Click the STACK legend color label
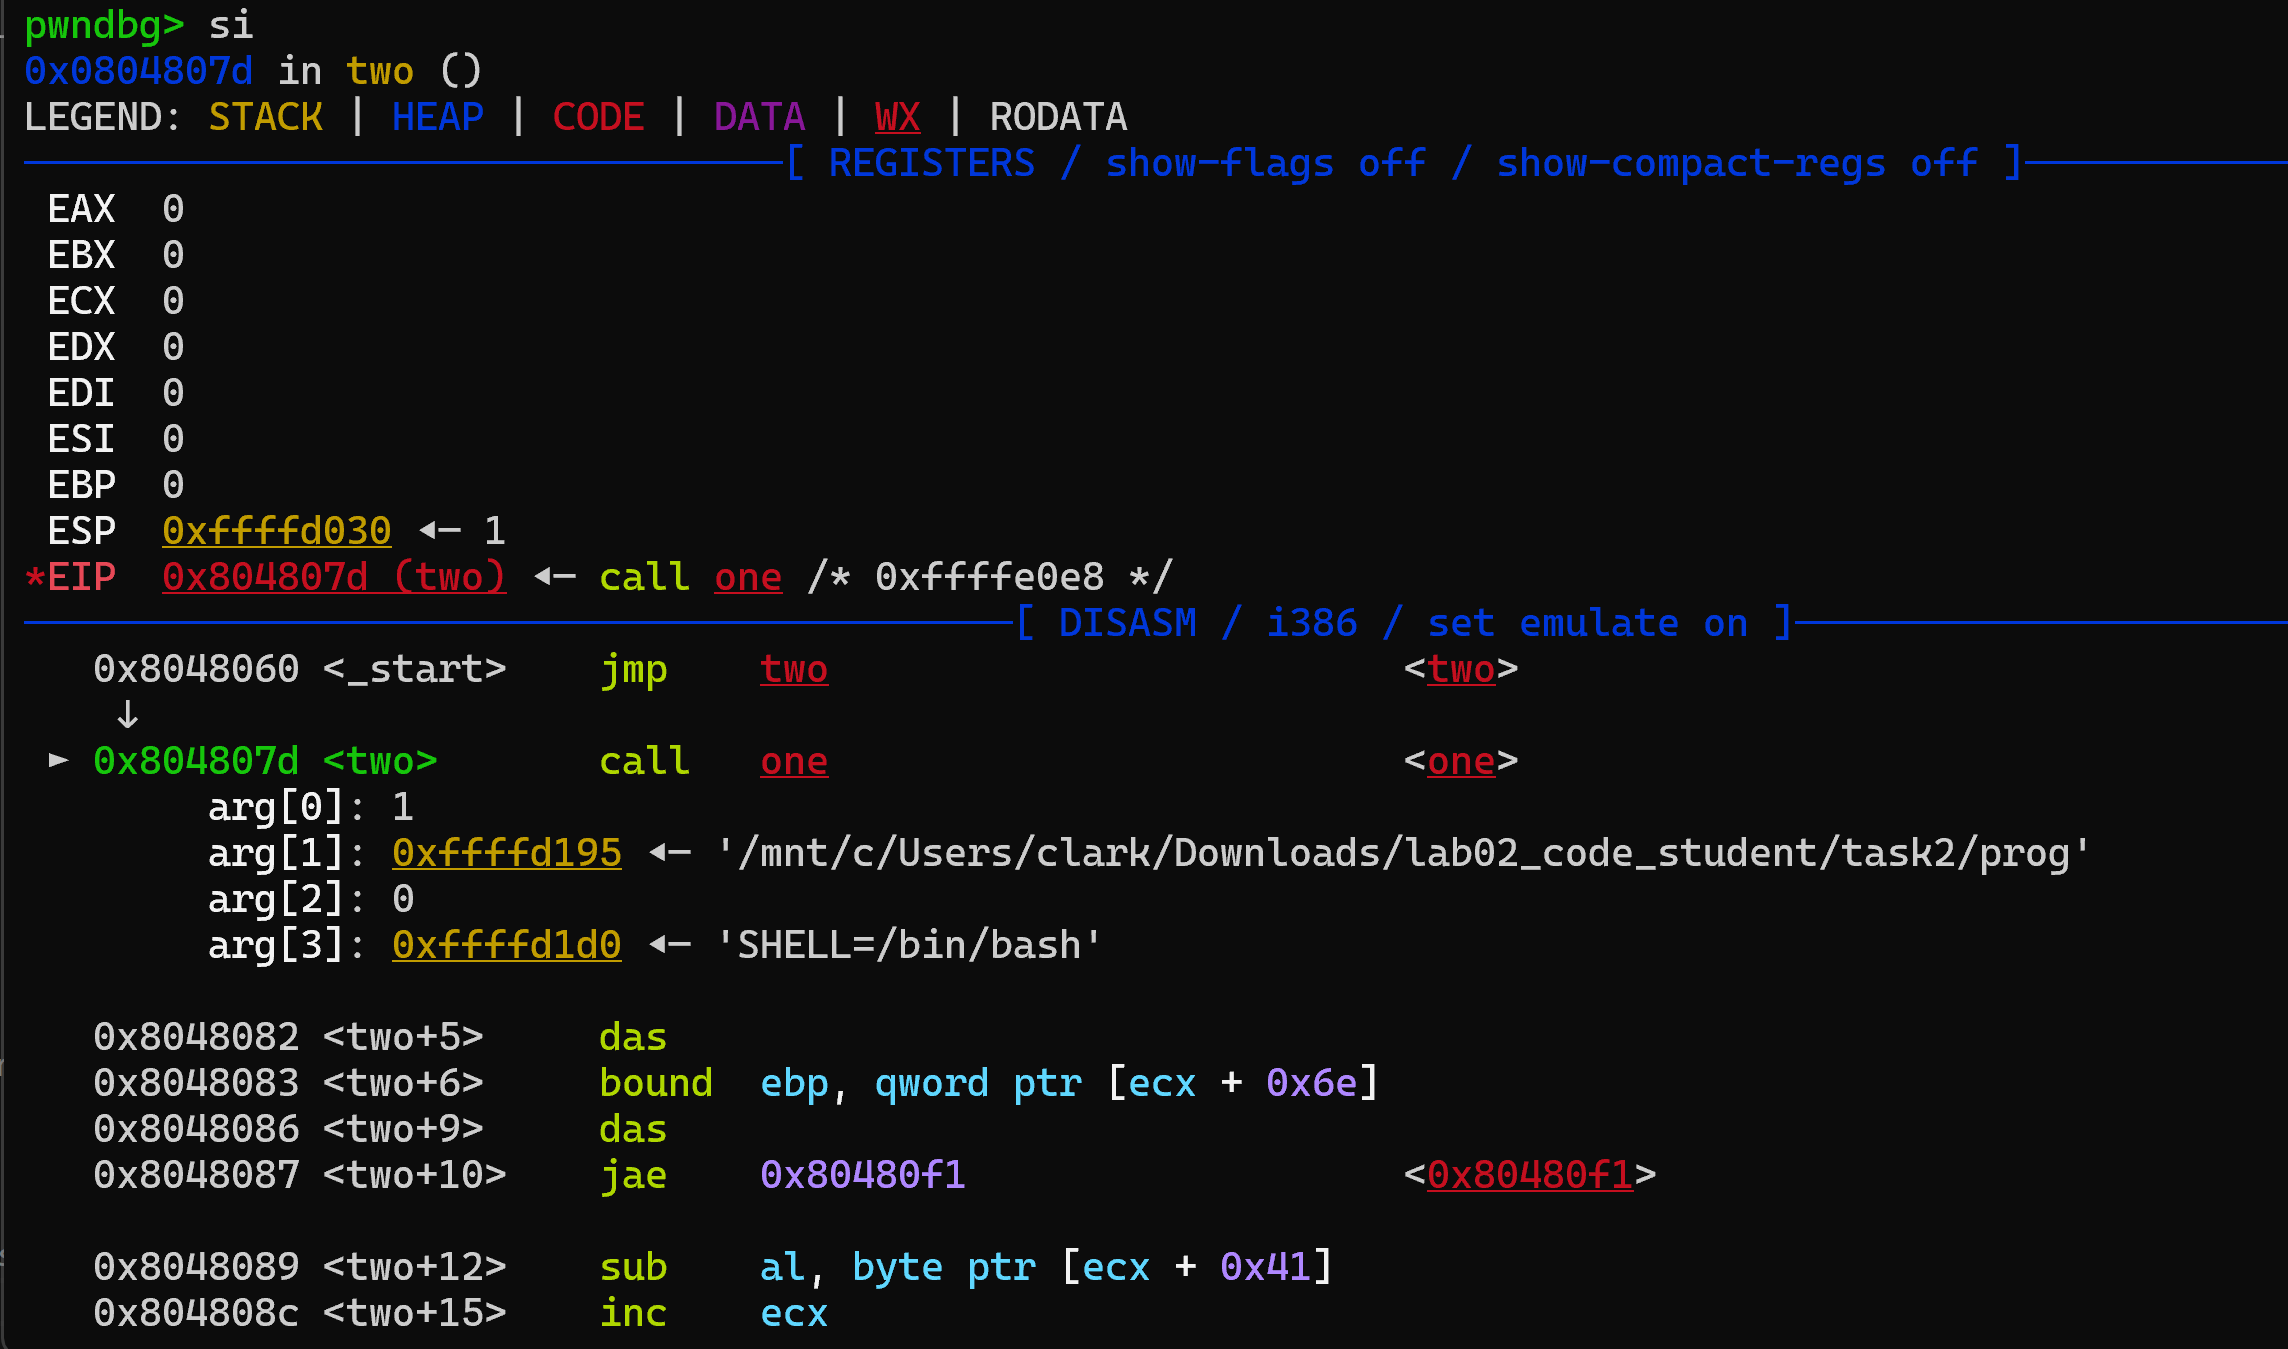The width and height of the screenshot is (2288, 1349). coord(266,117)
